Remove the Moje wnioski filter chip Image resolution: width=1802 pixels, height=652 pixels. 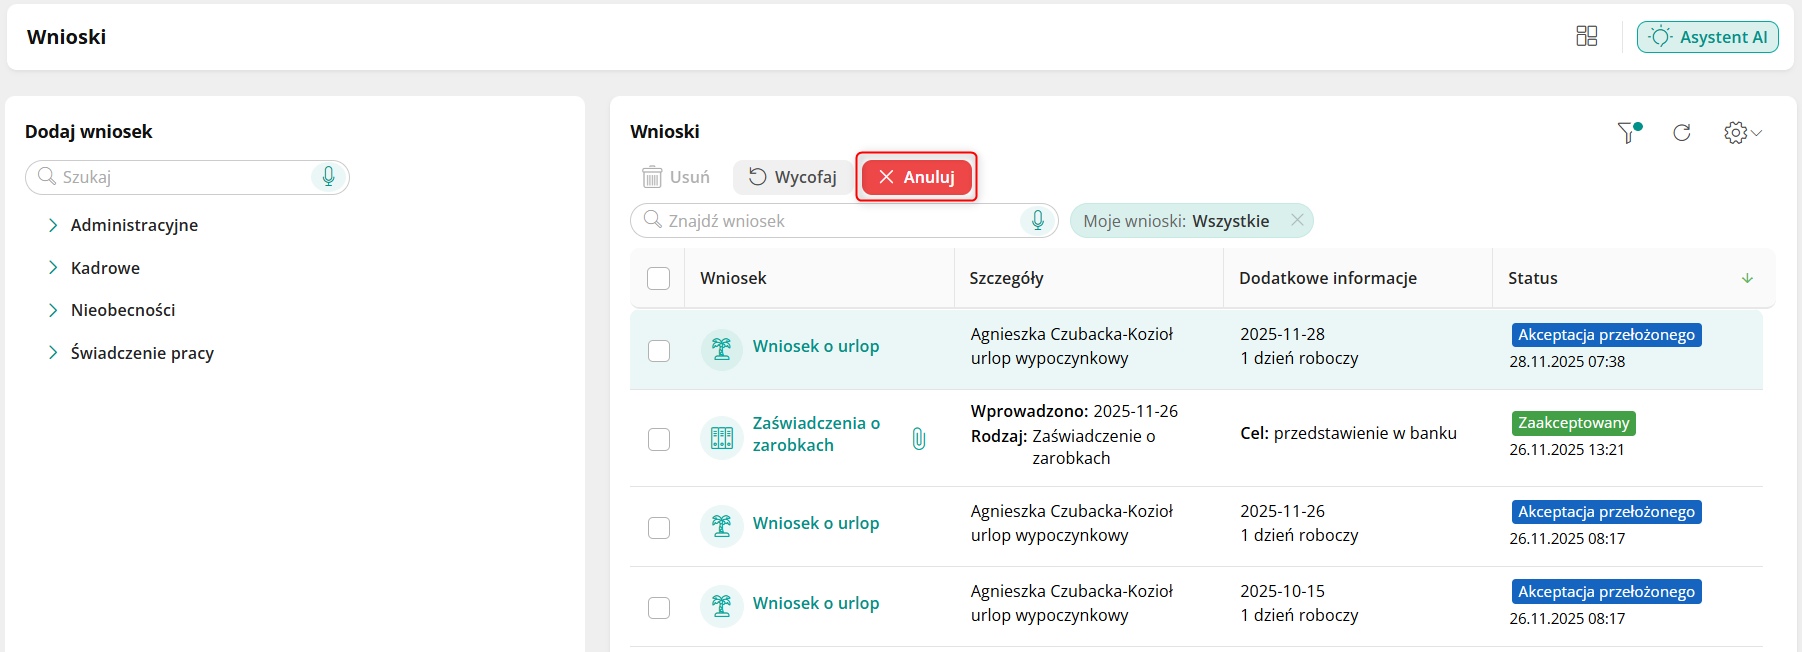[x=1297, y=220]
